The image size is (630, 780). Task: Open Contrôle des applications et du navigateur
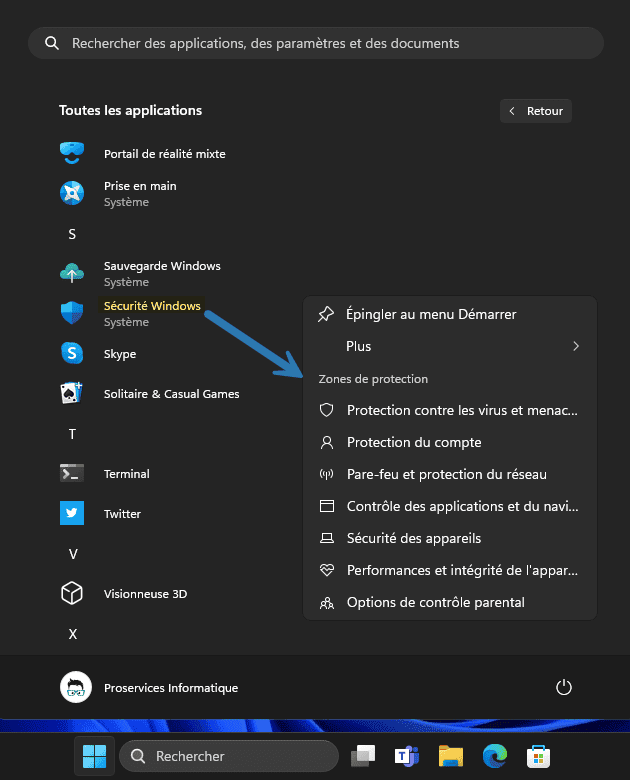(450, 506)
